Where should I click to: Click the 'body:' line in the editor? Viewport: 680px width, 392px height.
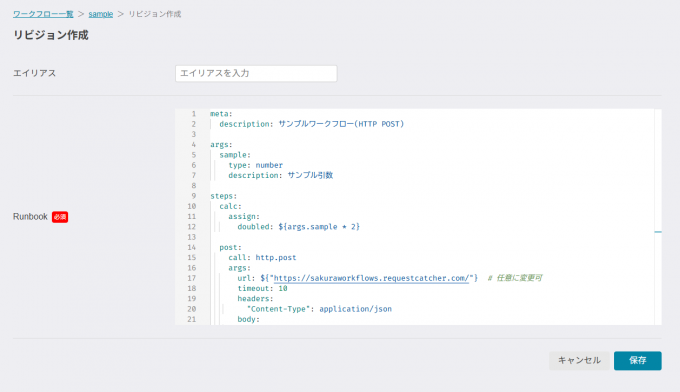pos(248,319)
